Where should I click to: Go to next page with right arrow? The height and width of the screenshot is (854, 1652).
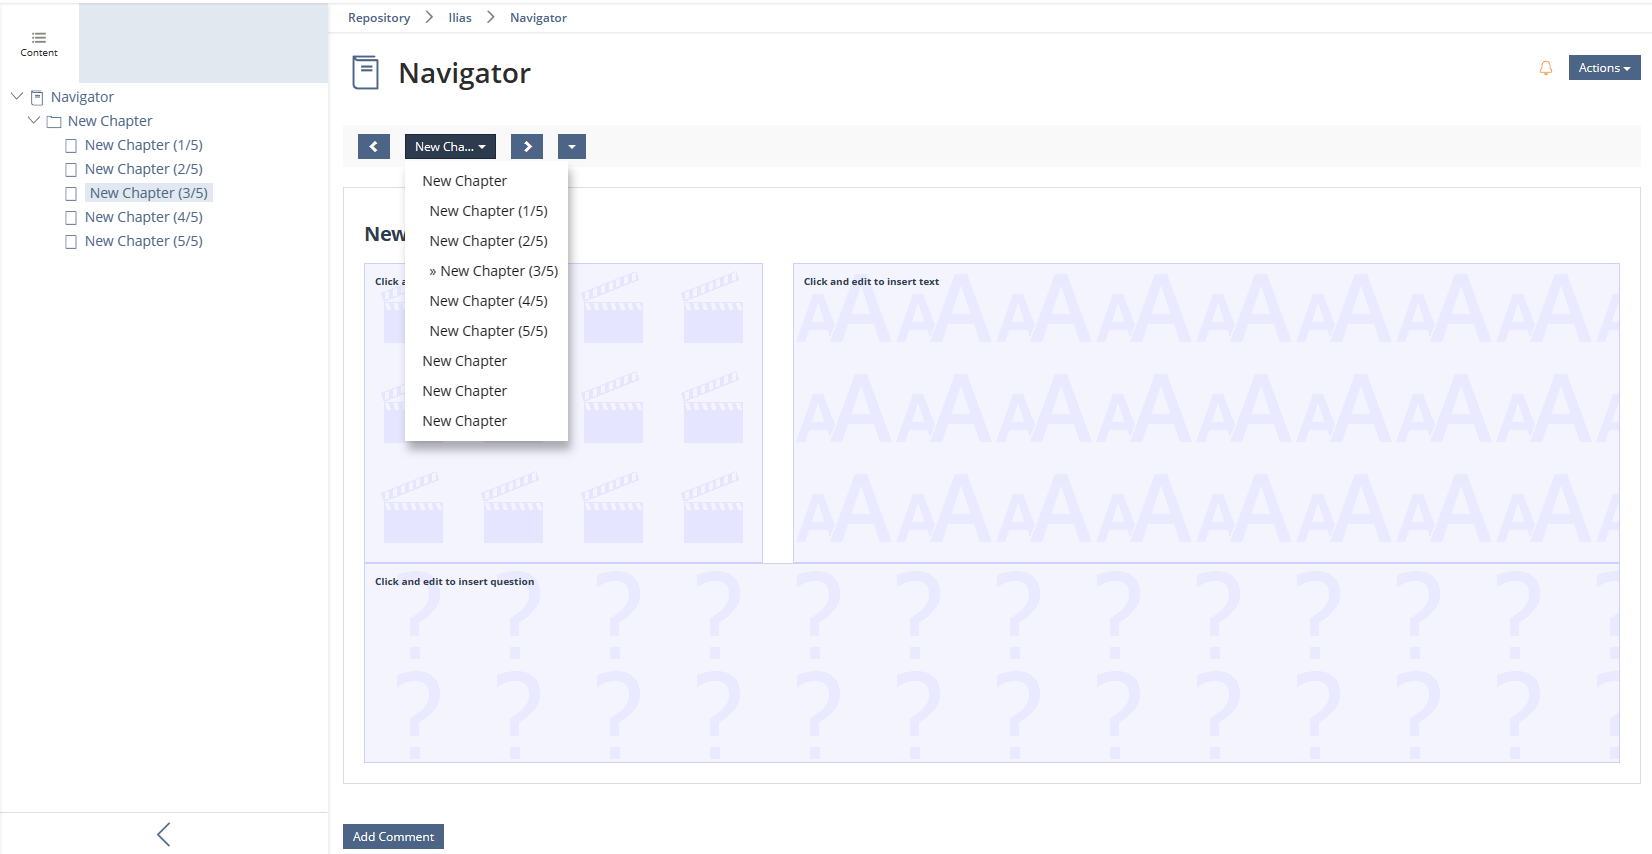click(x=527, y=147)
